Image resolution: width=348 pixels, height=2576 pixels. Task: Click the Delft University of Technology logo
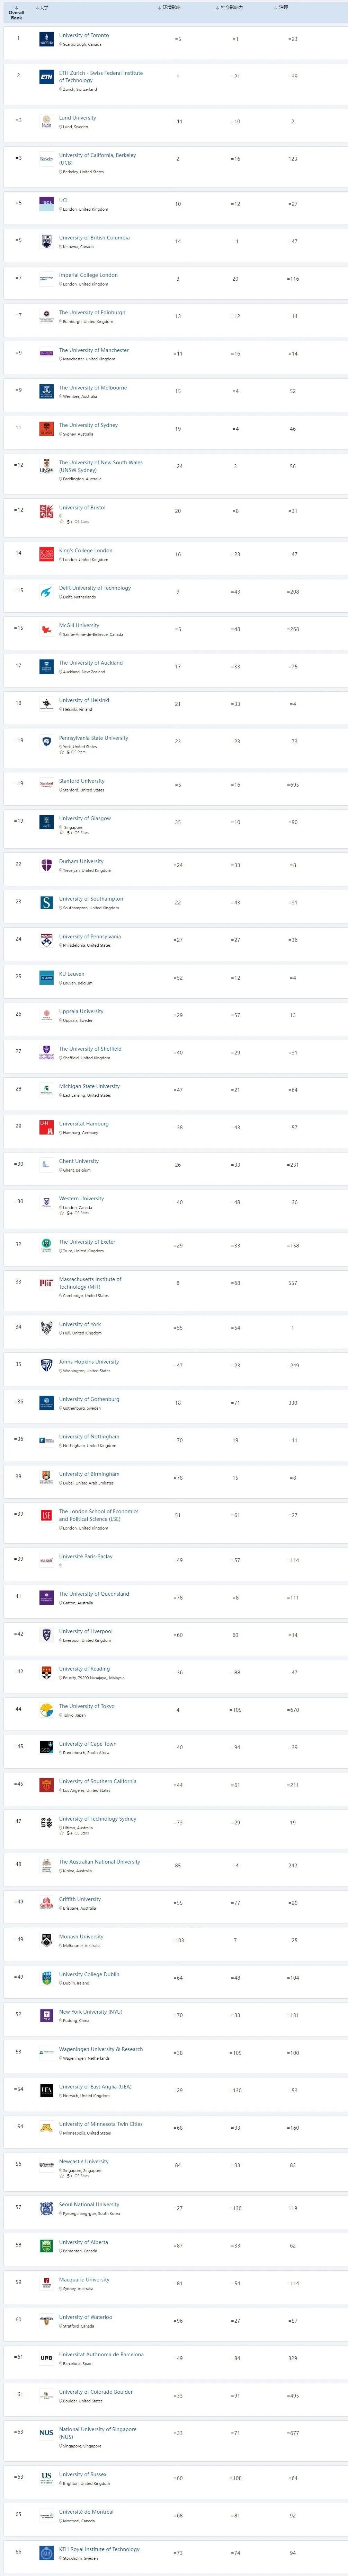(46, 592)
